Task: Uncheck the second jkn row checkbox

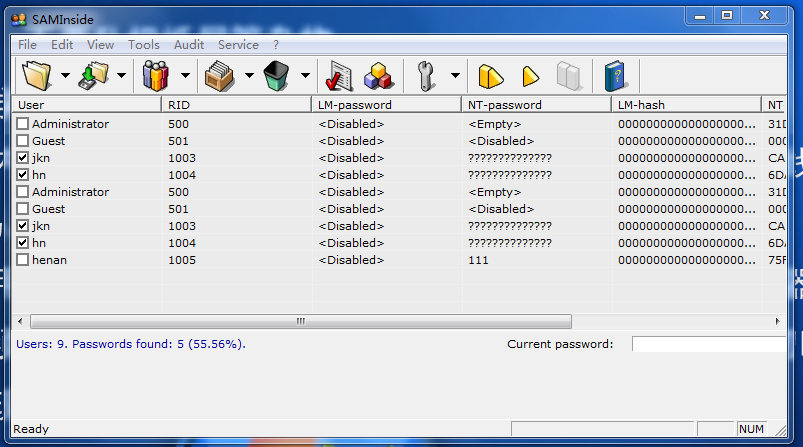Action: tap(23, 226)
